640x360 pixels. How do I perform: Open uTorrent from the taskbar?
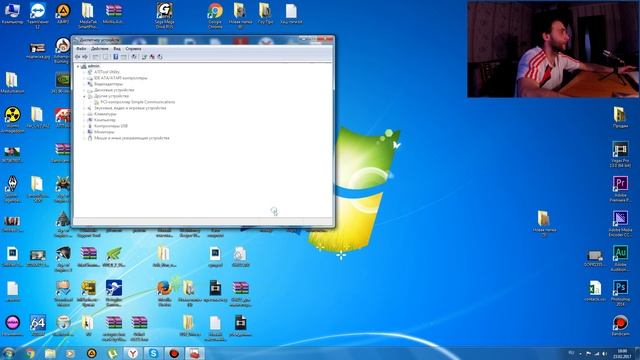(112, 353)
